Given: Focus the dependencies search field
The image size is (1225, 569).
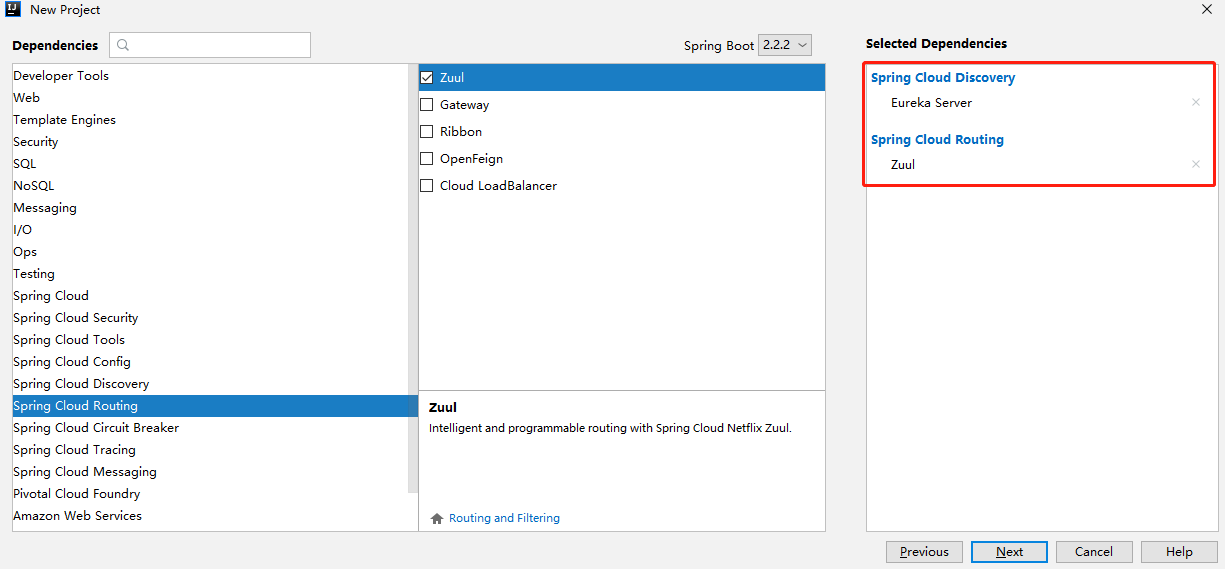Looking at the screenshot, I should click(x=220, y=45).
